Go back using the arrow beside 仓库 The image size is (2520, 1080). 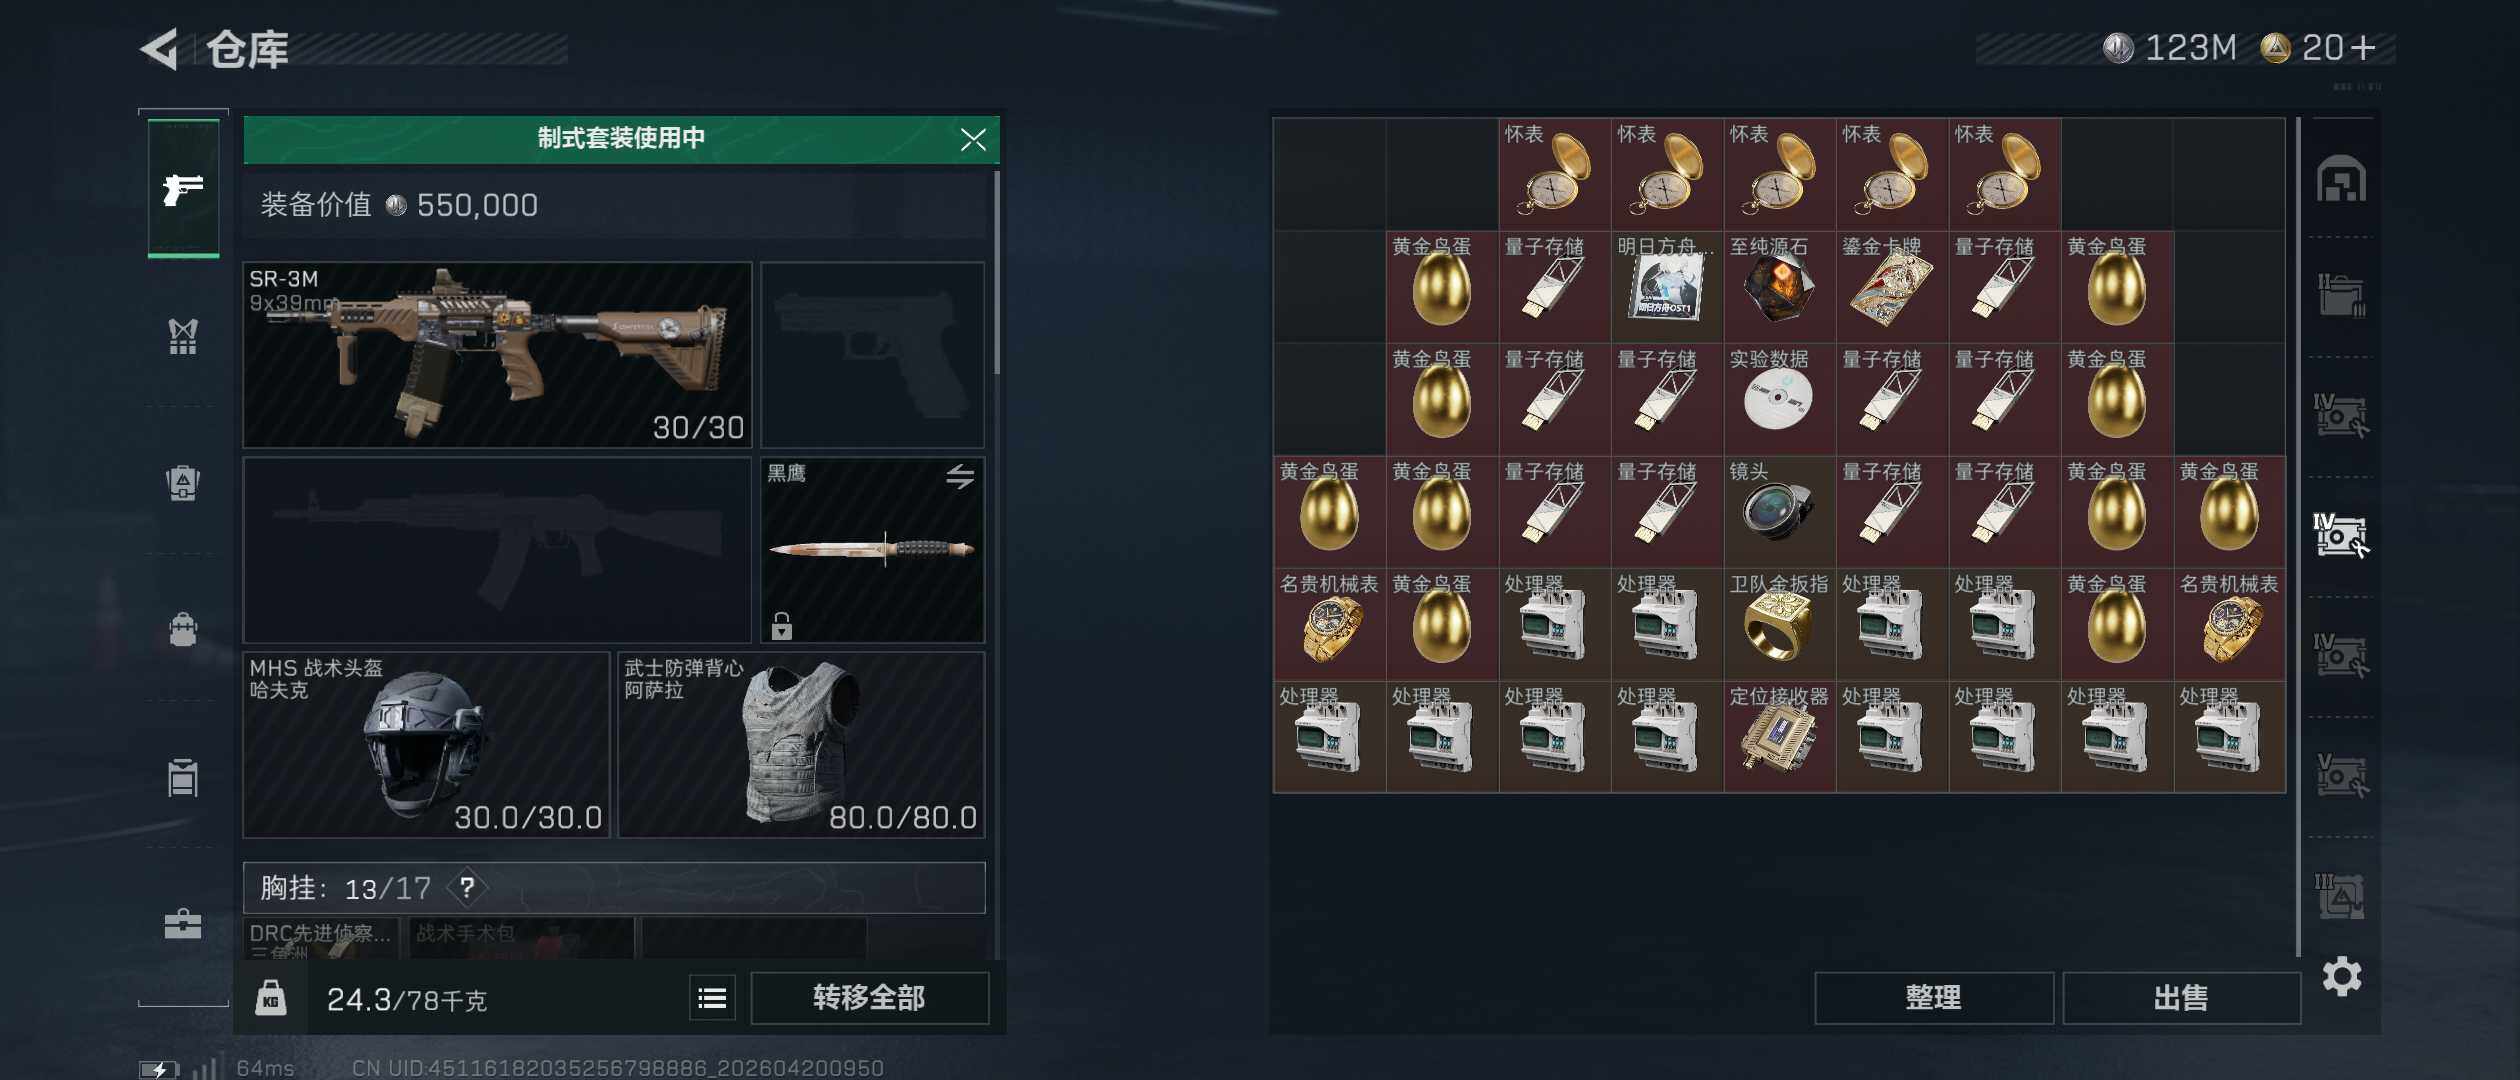click(160, 49)
